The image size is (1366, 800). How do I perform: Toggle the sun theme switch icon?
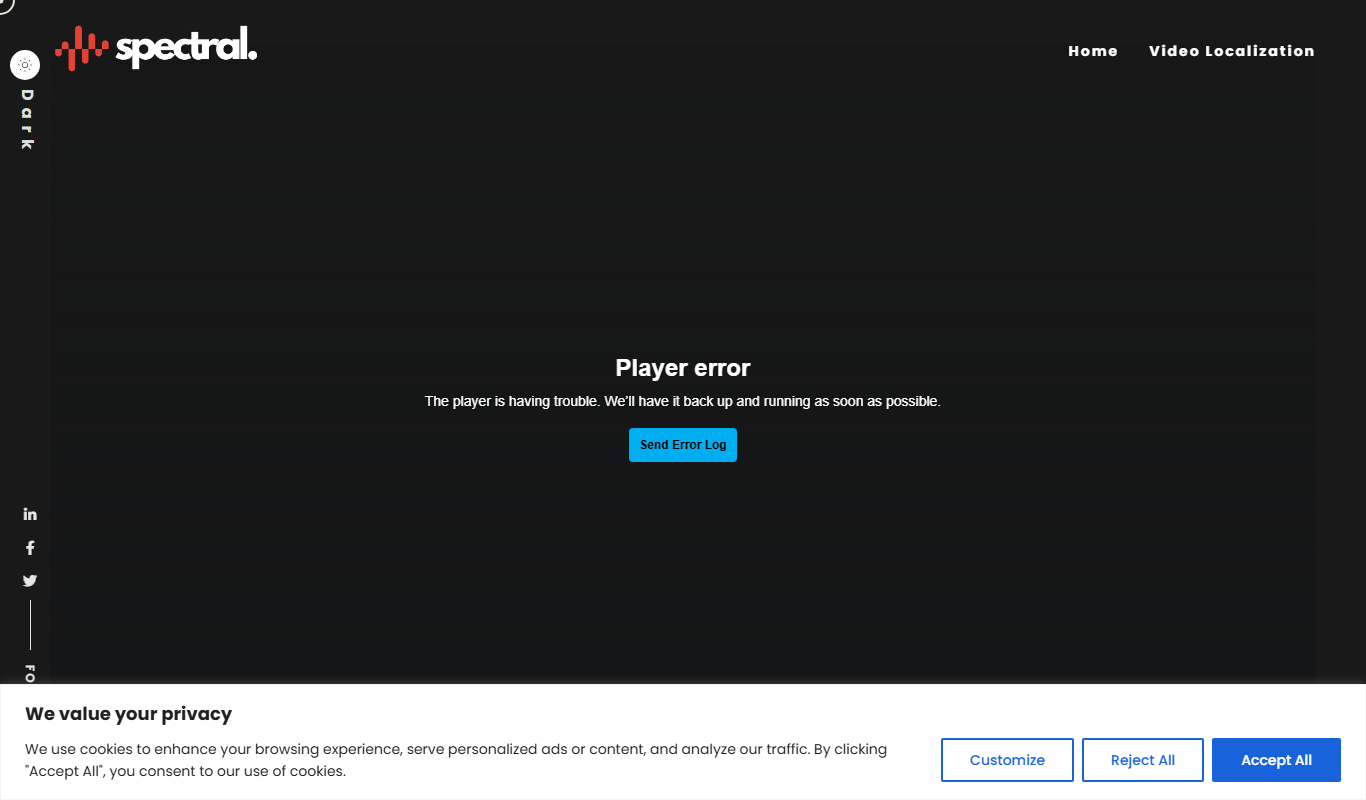25,65
